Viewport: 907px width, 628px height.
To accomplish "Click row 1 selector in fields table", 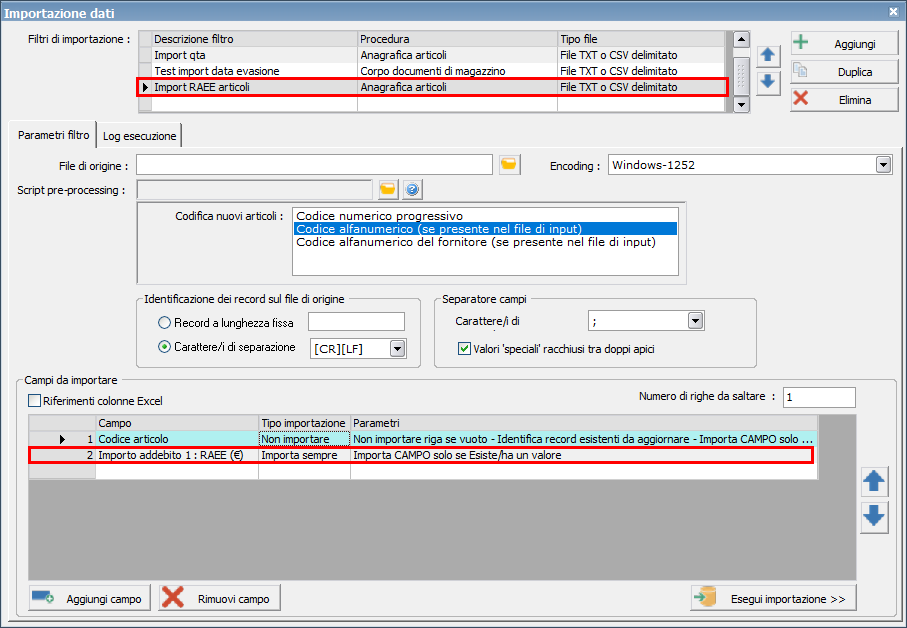I will (x=62, y=439).
